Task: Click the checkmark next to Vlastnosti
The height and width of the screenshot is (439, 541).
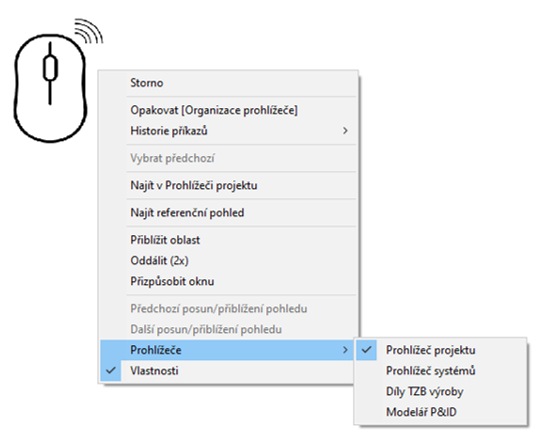Action: [111, 371]
